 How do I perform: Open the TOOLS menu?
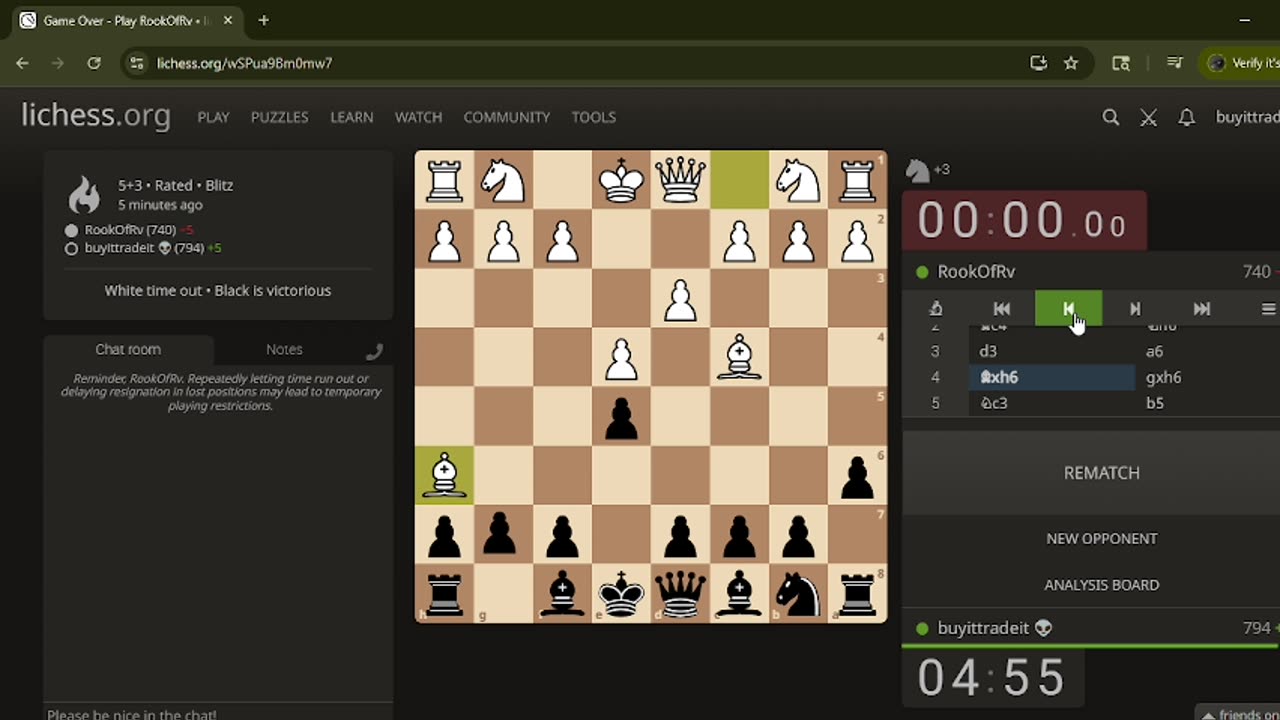coord(593,117)
